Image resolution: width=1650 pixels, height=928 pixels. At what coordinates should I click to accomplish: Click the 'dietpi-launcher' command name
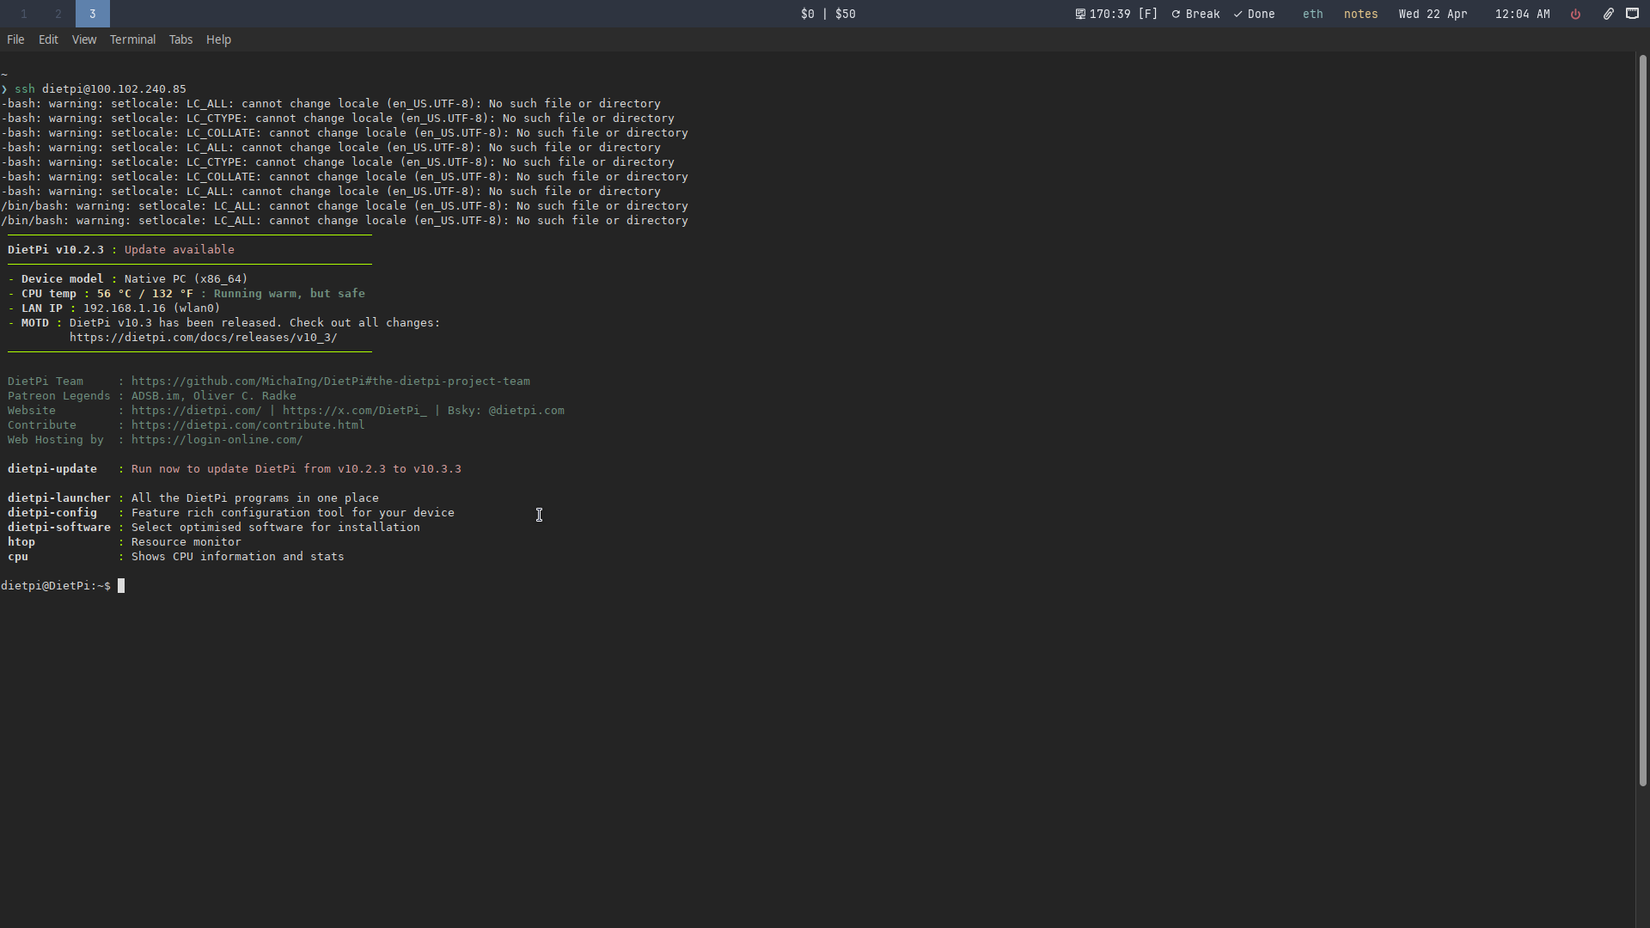59,498
